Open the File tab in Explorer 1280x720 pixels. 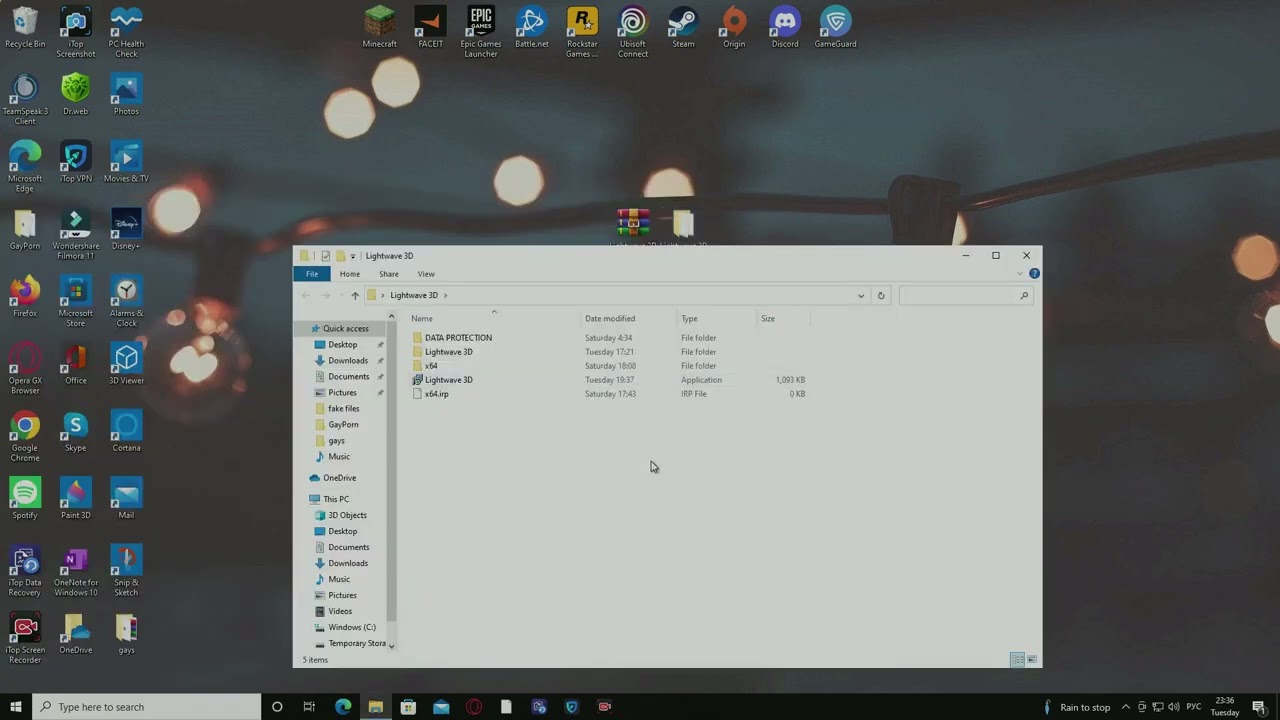click(312, 274)
